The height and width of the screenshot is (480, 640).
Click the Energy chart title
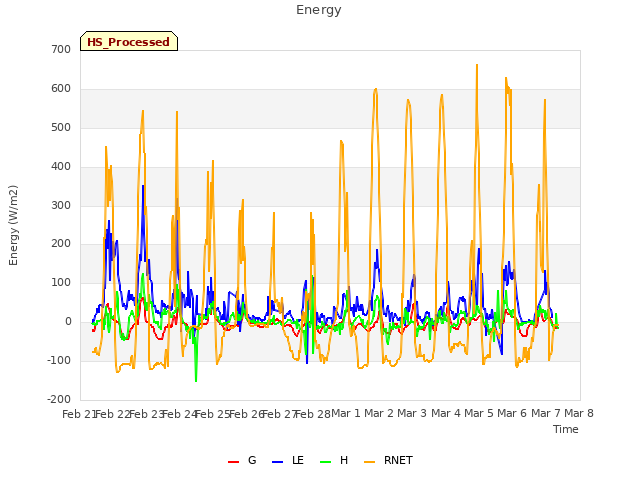coord(319,10)
